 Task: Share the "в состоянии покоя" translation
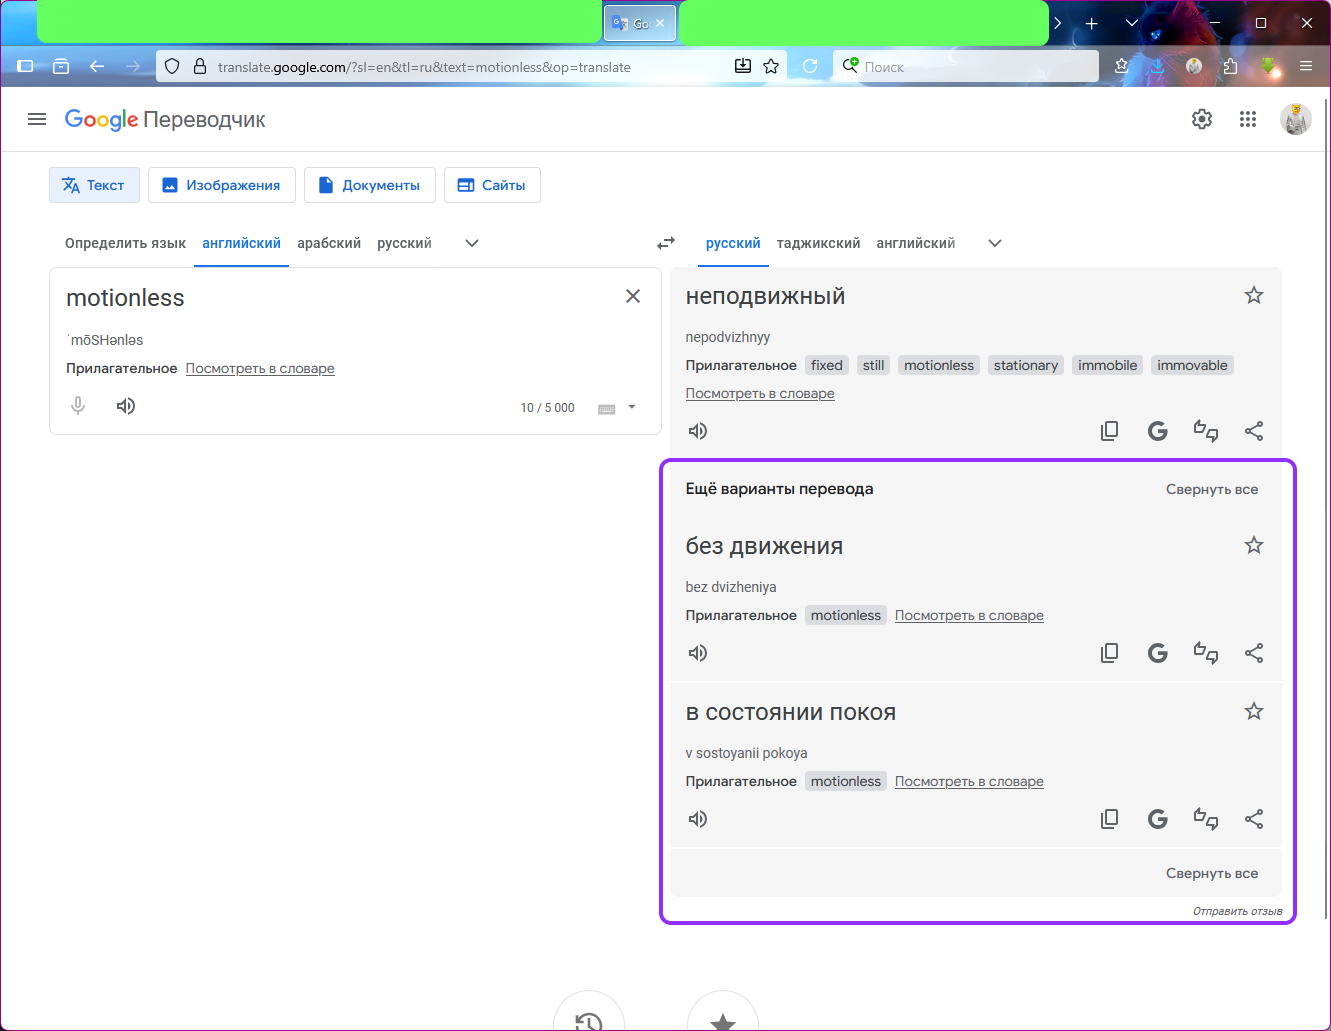point(1254,819)
